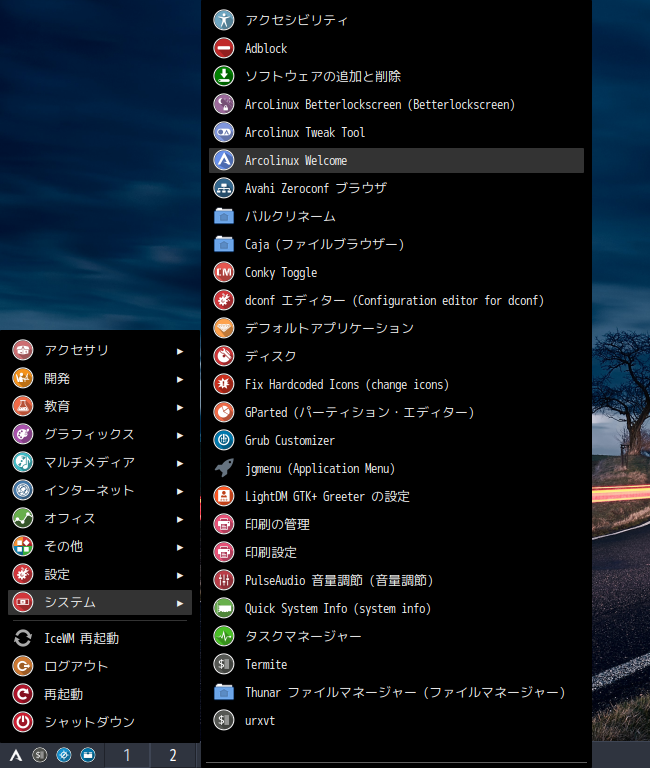The height and width of the screenshot is (768, 650).
Task: Expand the 開発 submenu arrow
Action: pos(180,379)
